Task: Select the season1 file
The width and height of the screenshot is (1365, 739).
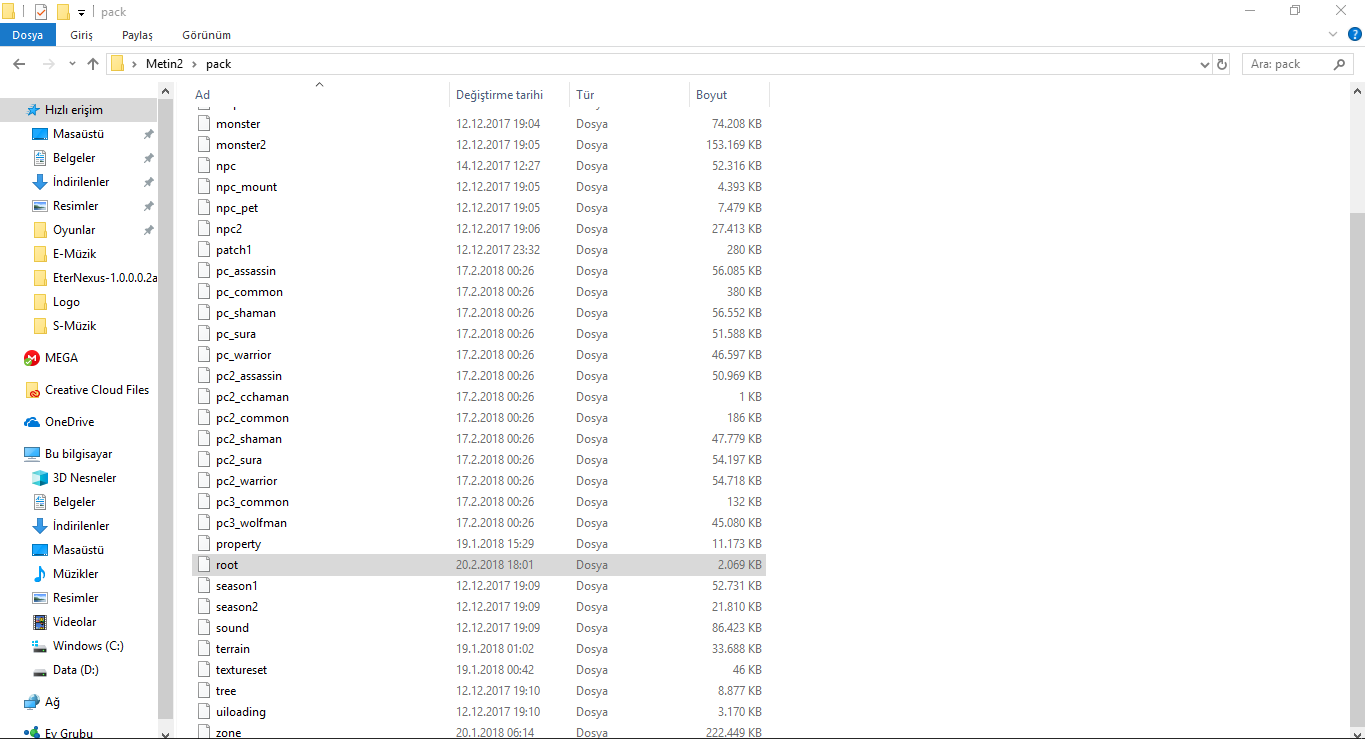Action: pos(479,586)
